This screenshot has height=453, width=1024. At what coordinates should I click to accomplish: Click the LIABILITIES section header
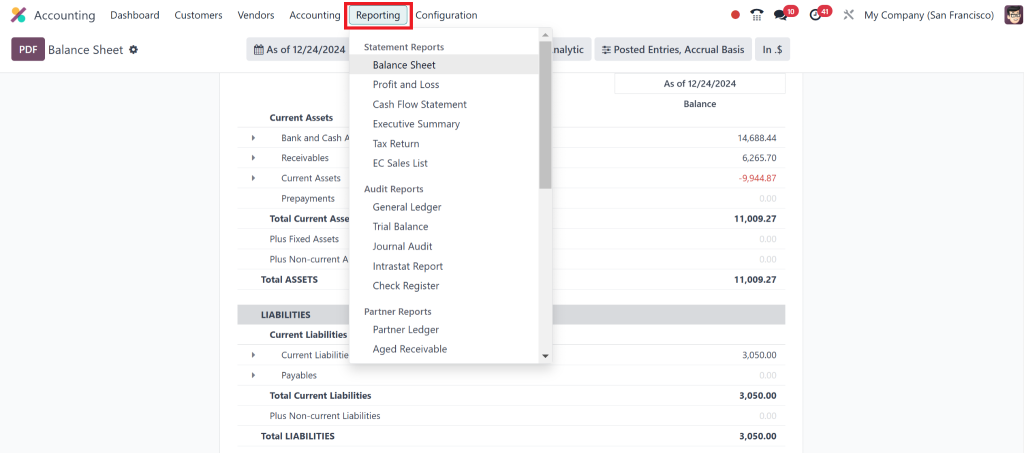point(511,315)
